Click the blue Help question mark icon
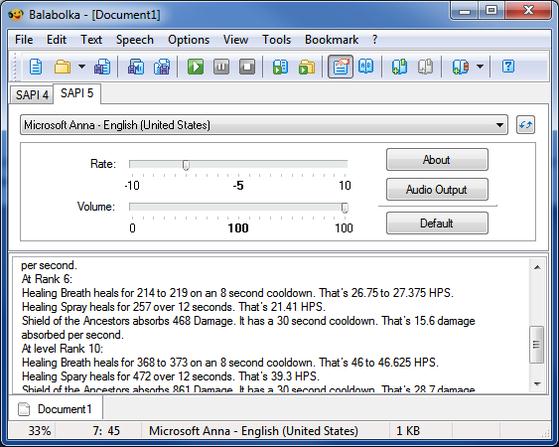This screenshot has height=447, width=559. [x=508, y=67]
